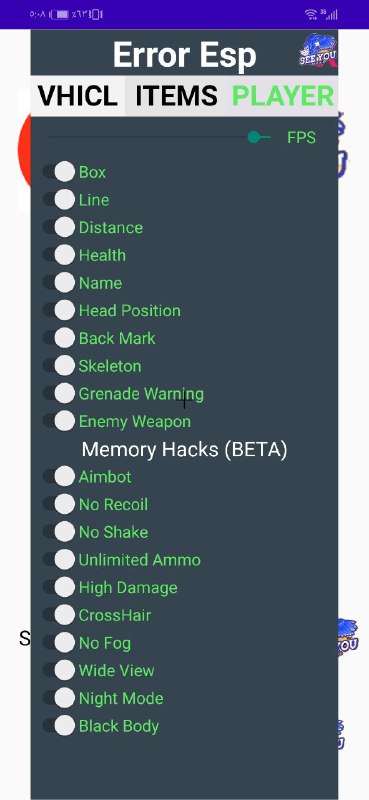Viewport: 369px width, 800px height.
Task: Toggle the Box switch
Action: (58, 172)
